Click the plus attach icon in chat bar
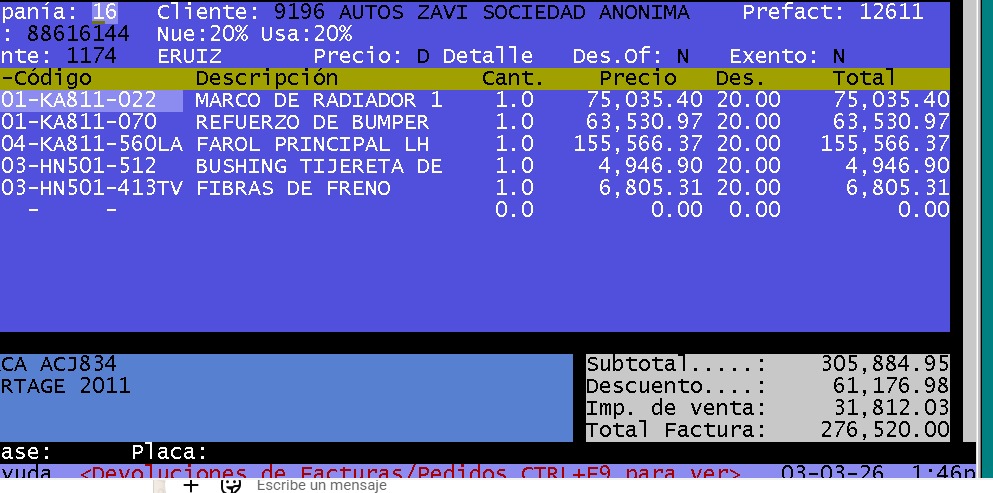The height and width of the screenshot is (493, 993). (x=191, y=485)
